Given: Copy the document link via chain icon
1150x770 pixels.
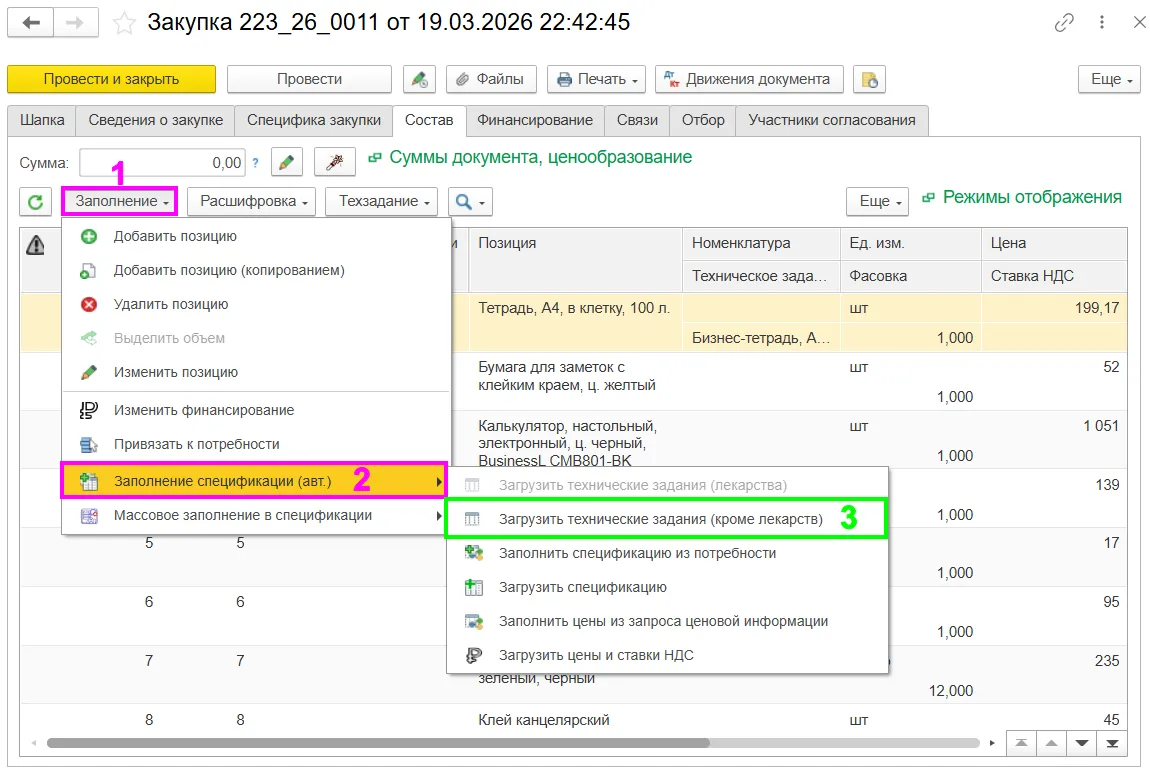Looking at the screenshot, I should (x=1063, y=23).
